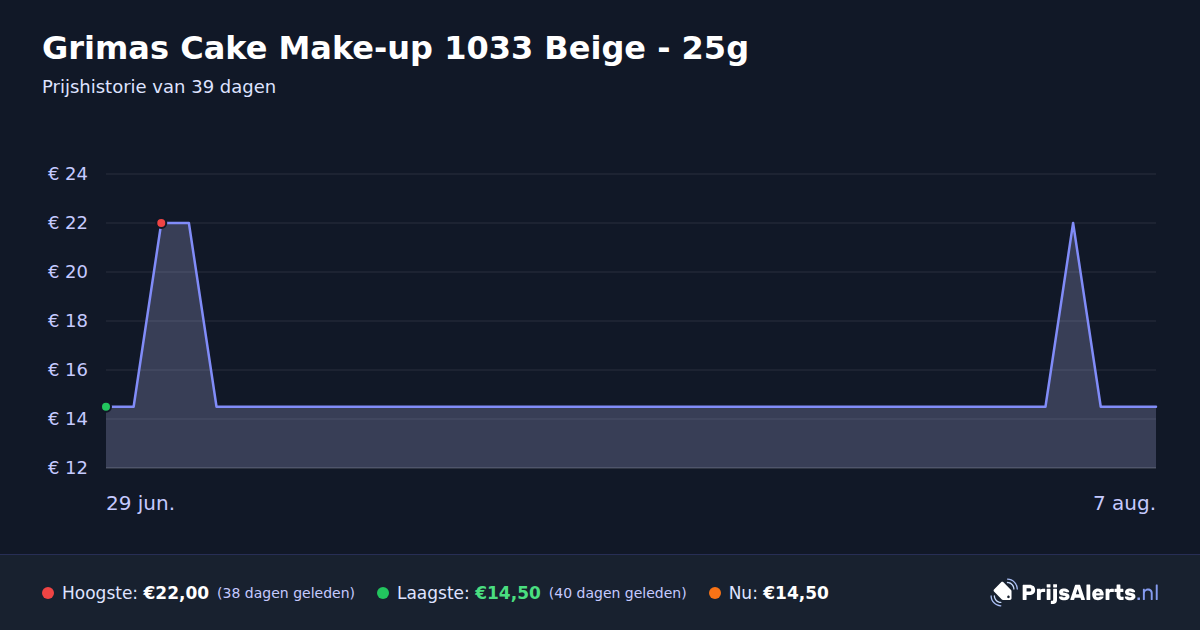Click the PrijsAlerts tag logo icon
The height and width of the screenshot is (630, 1200).
coord(1003,593)
